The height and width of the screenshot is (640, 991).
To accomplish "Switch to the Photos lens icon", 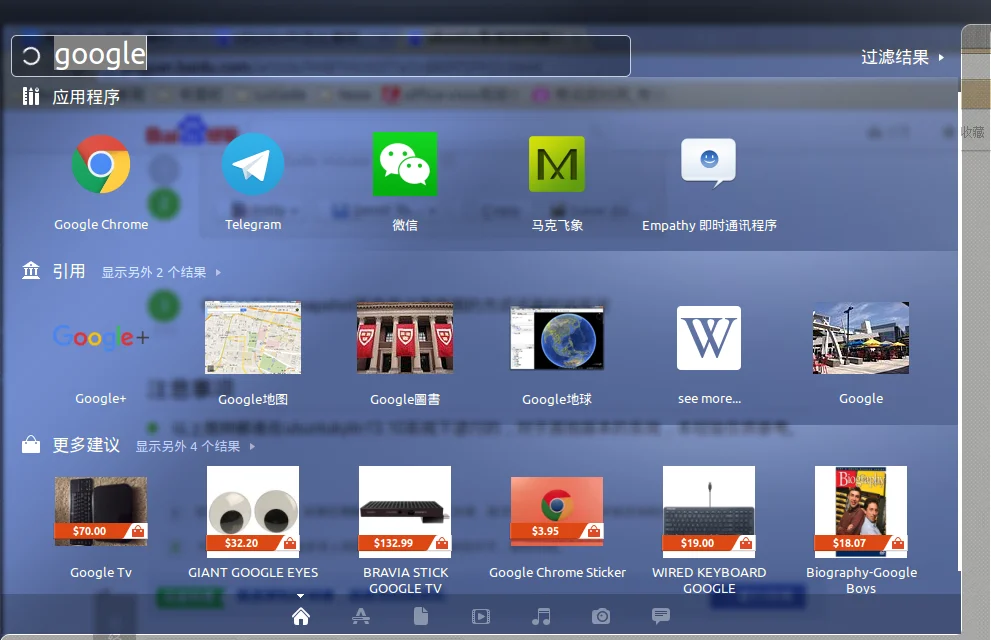I will [x=601, y=616].
